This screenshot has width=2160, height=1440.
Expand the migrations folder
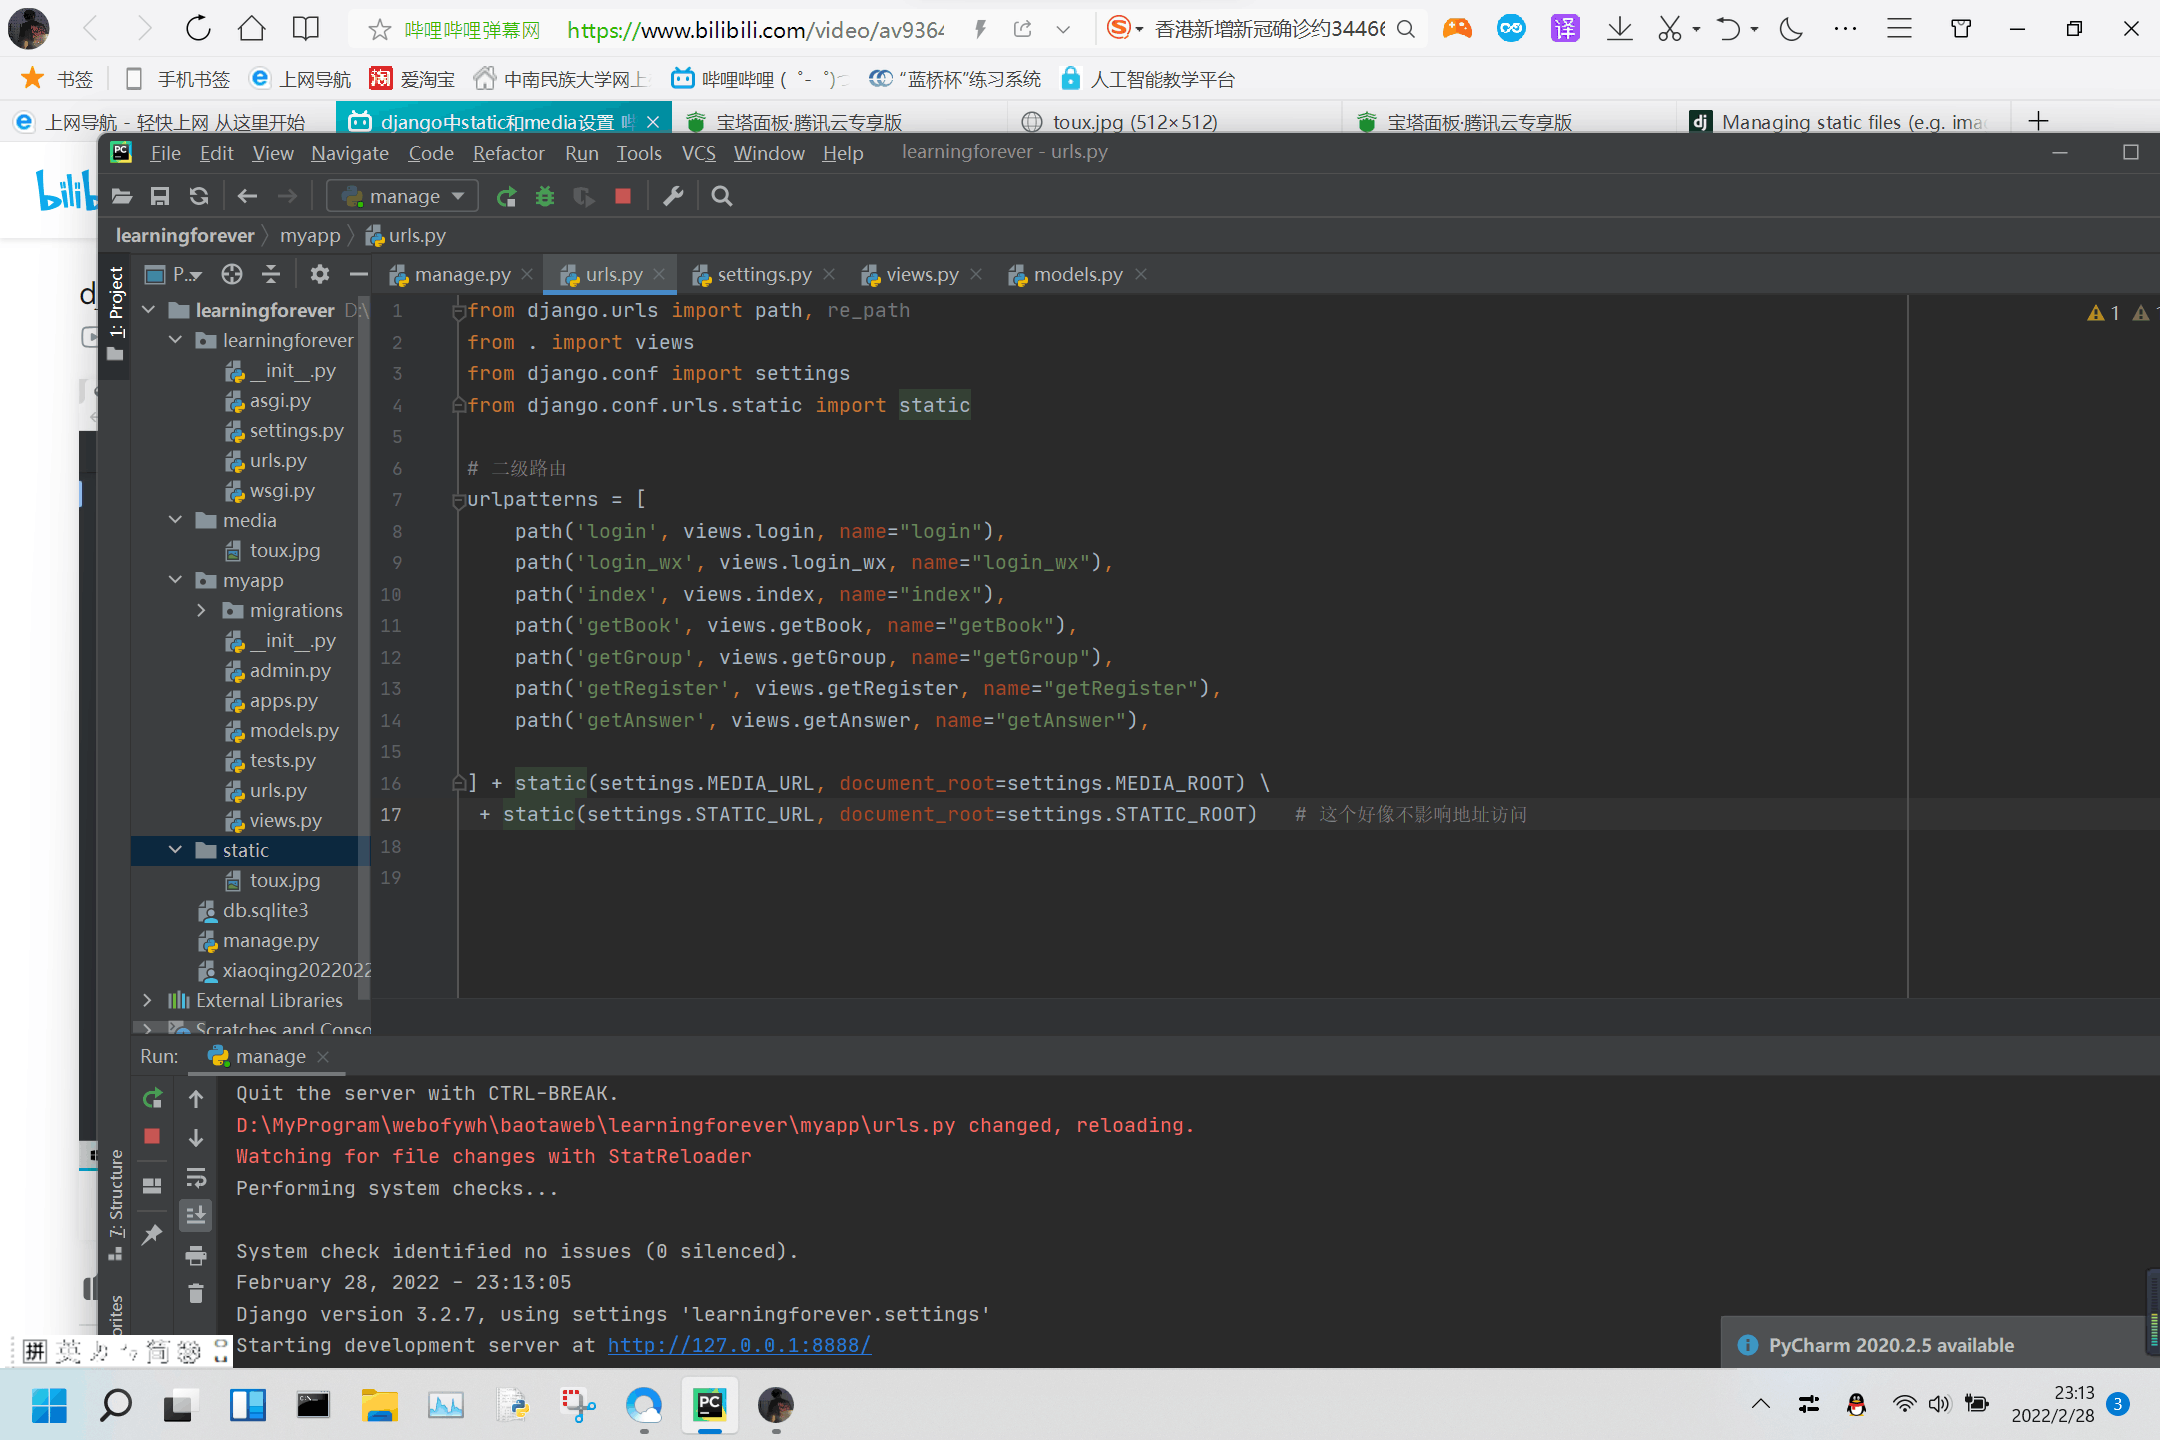(202, 610)
